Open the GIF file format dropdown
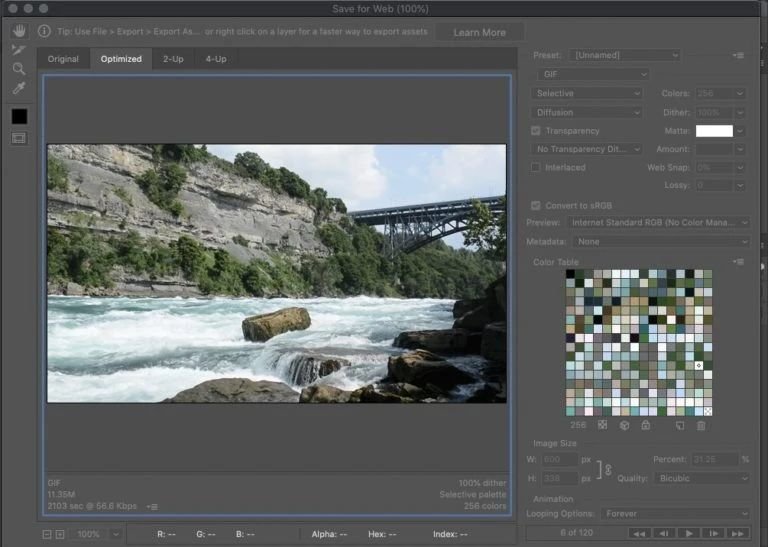768x547 pixels. [593, 74]
